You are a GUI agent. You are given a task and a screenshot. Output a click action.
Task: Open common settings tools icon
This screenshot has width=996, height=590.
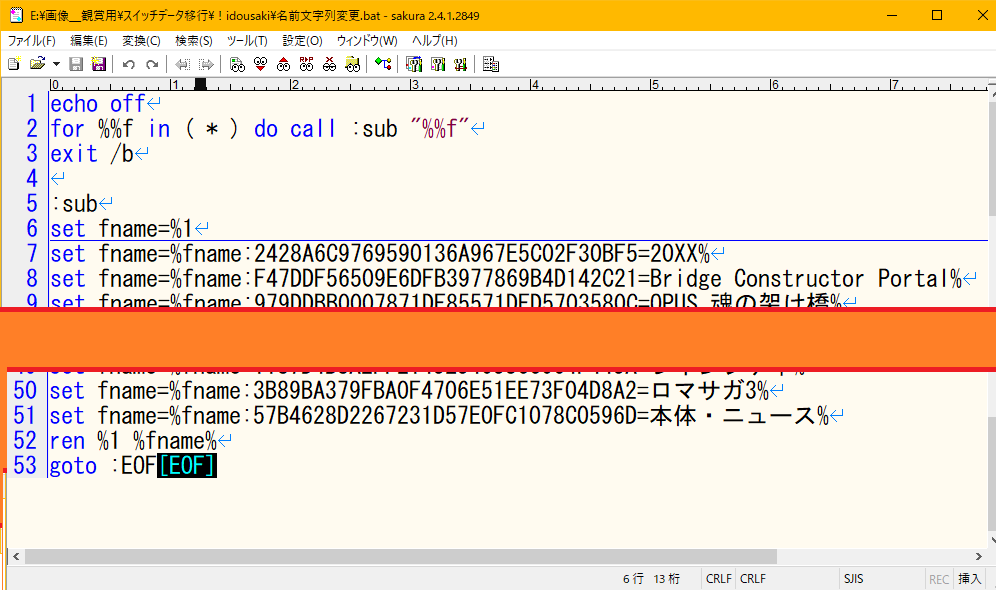pyautogui.click(x=461, y=64)
